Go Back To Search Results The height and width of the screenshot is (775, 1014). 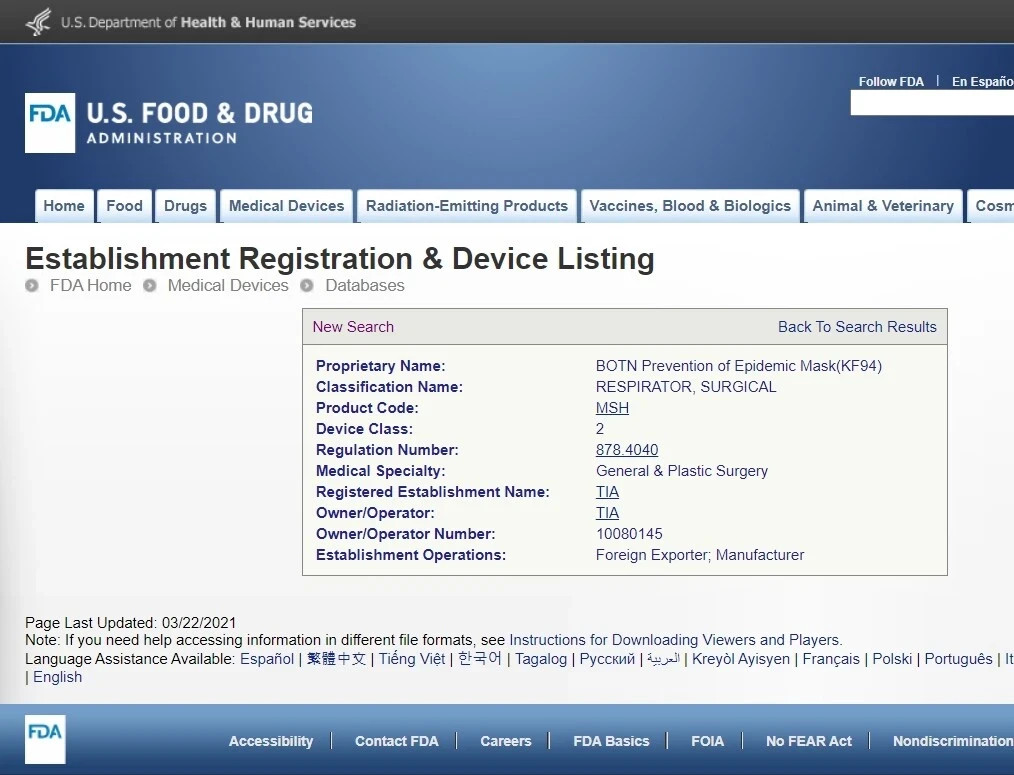[x=857, y=327]
